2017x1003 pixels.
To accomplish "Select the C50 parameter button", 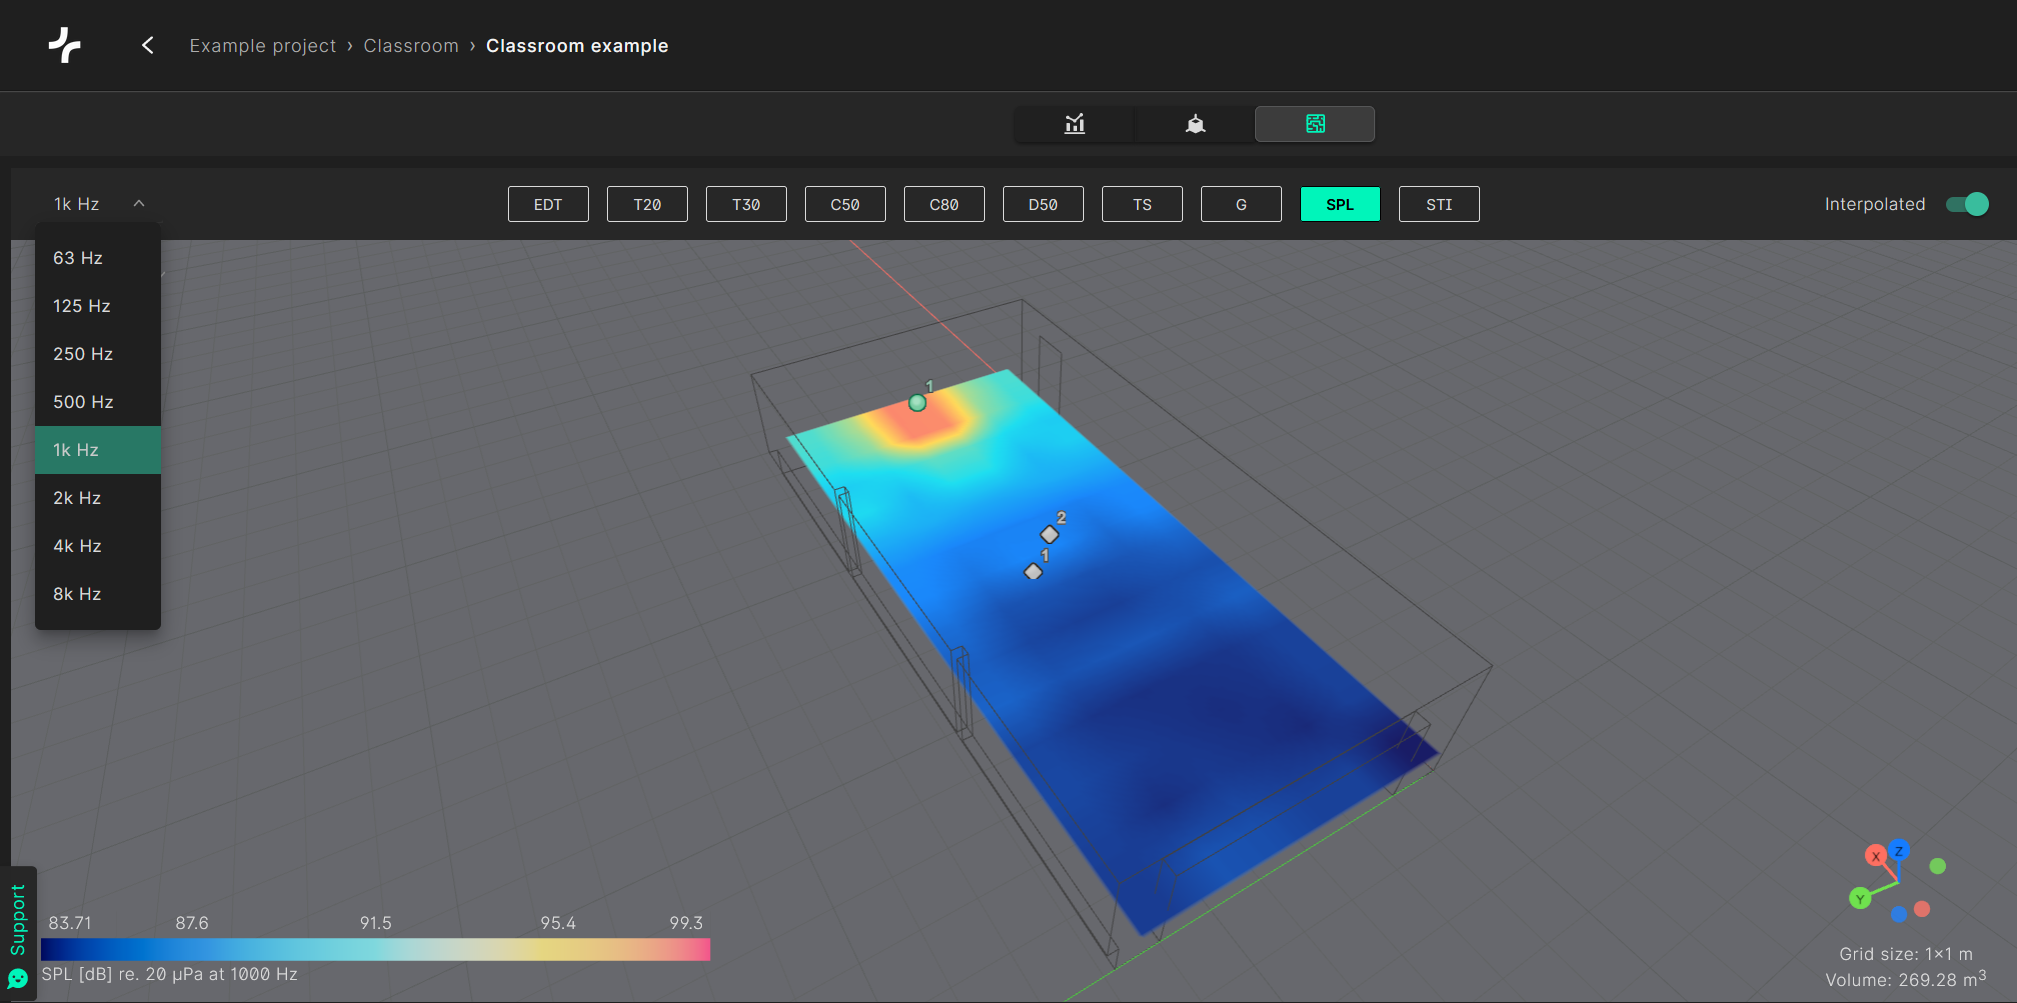I will 845,204.
